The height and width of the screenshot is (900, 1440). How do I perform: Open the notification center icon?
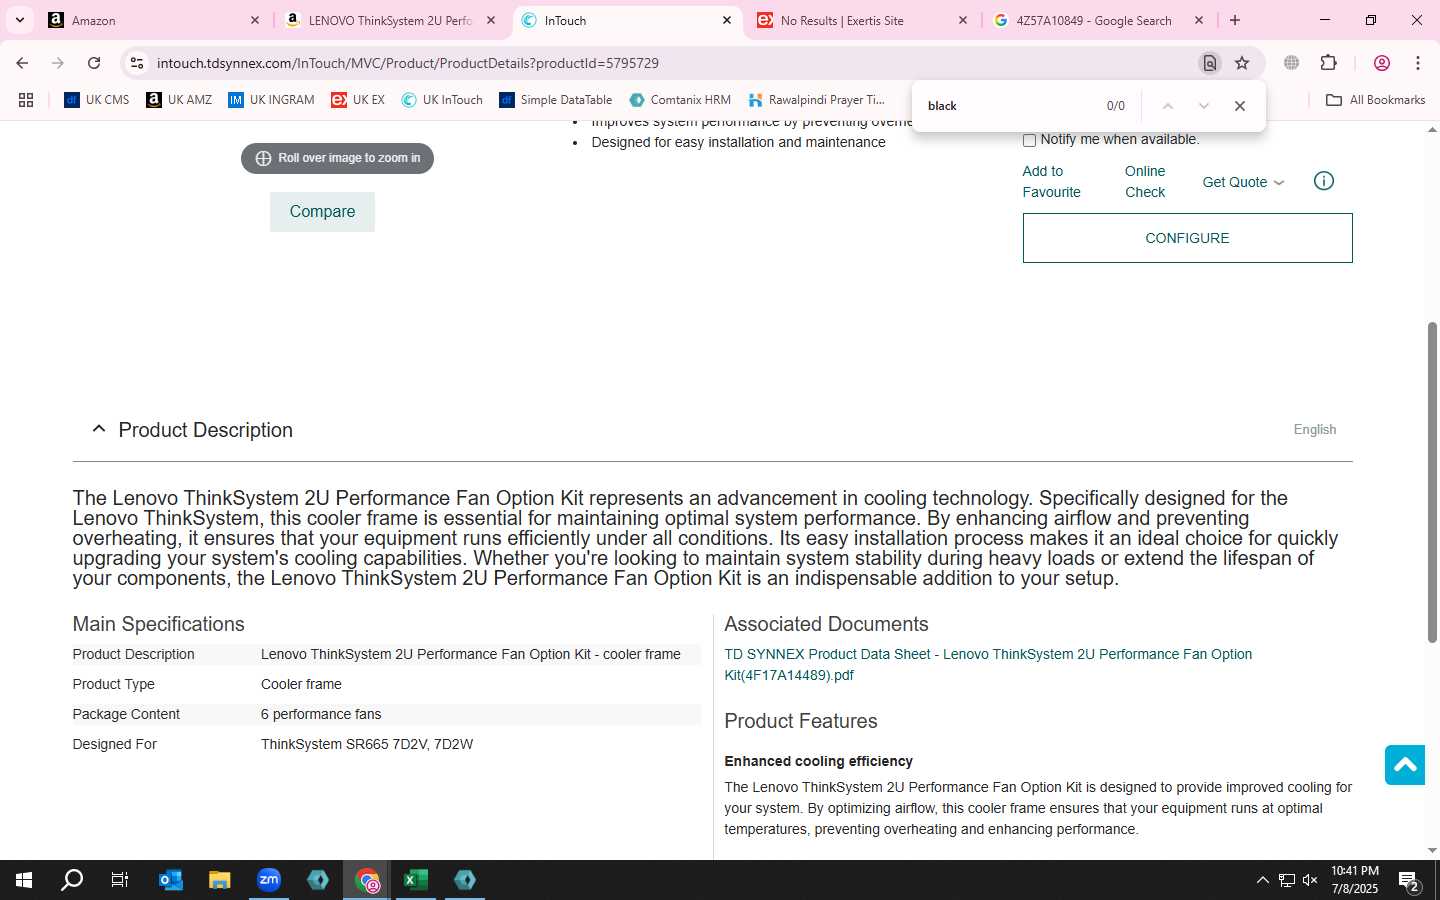(1410, 881)
